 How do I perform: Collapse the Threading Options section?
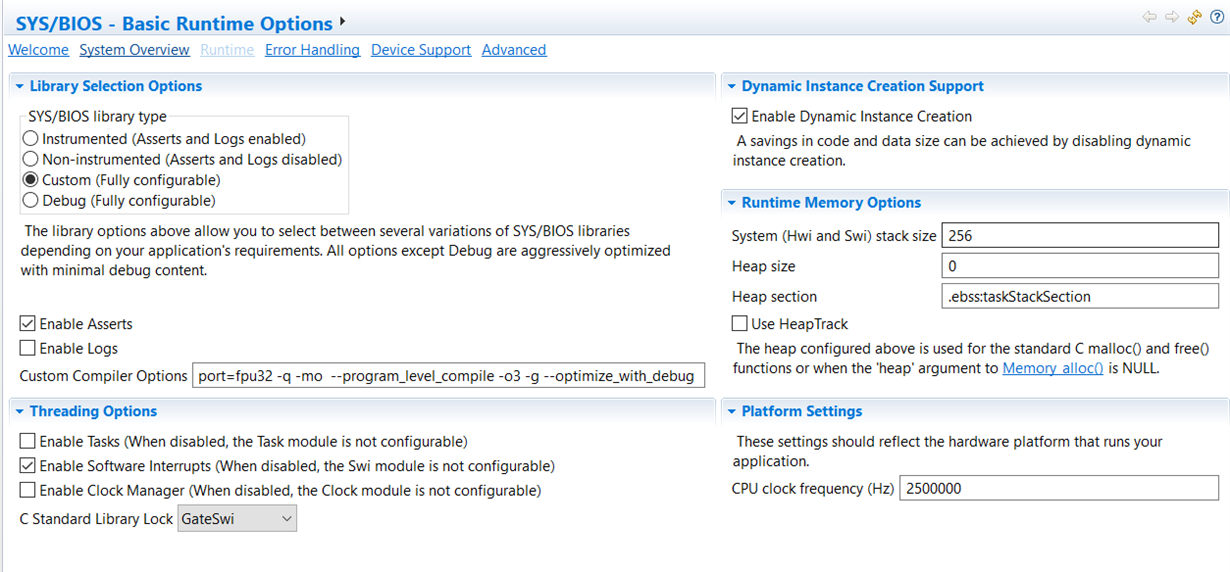click(20, 411)
